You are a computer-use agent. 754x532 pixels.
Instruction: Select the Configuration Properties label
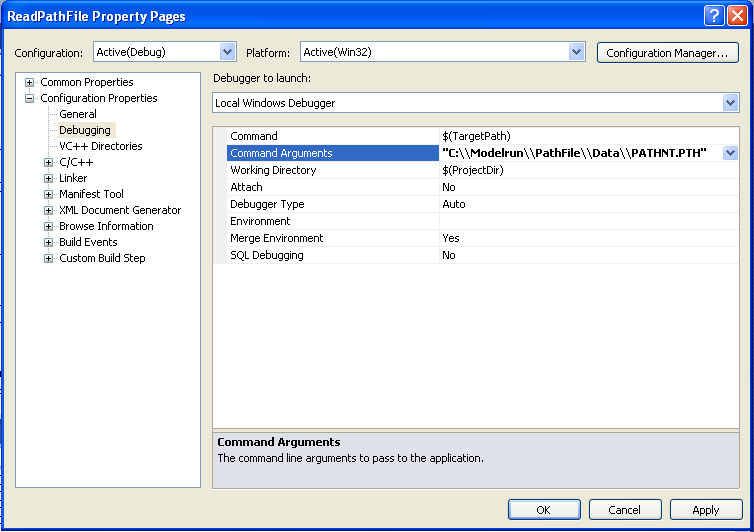coord(99,98)
